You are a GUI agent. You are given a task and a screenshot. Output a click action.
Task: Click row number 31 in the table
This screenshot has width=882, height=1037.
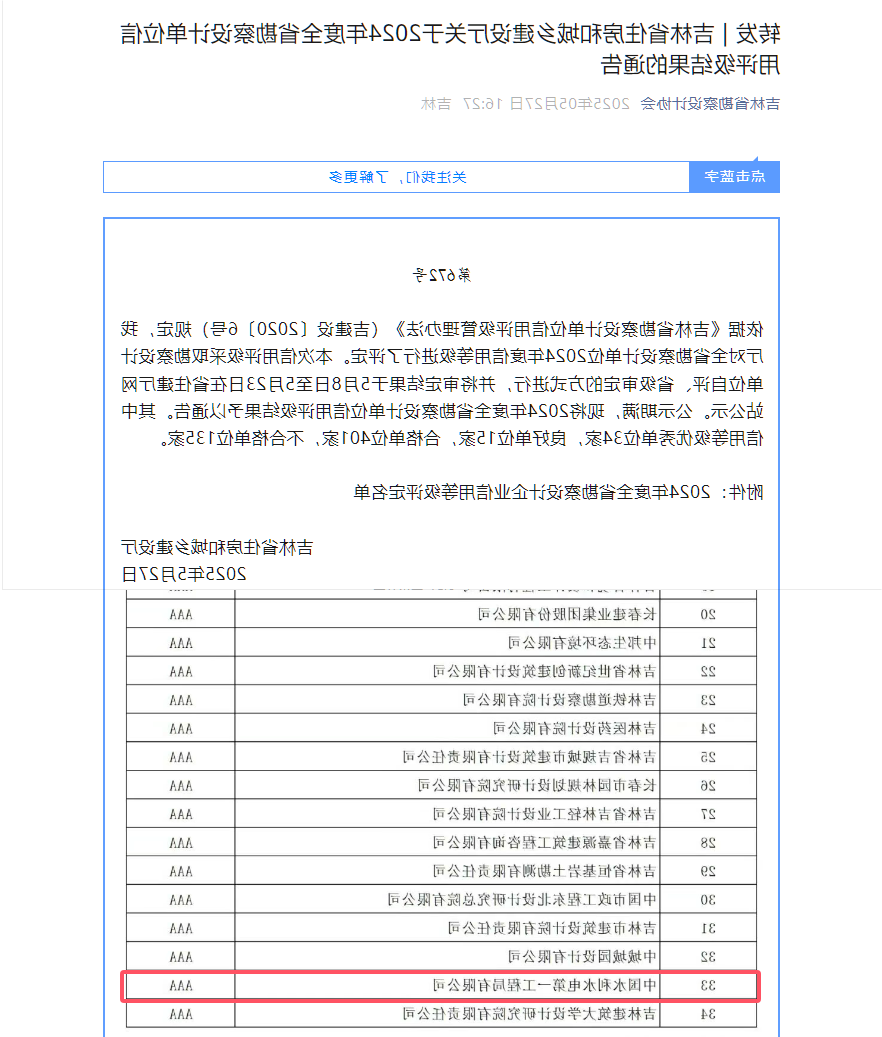tap(708, 928)
